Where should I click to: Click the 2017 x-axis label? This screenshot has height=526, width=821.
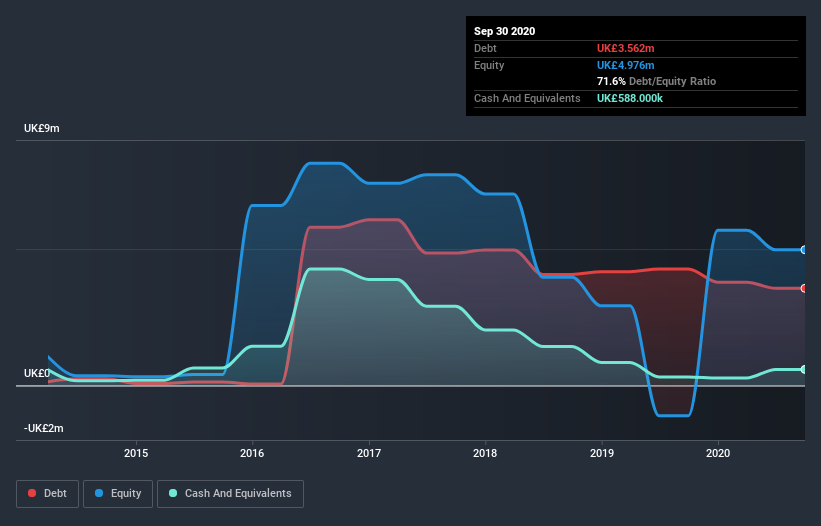(x=369, y=453)
